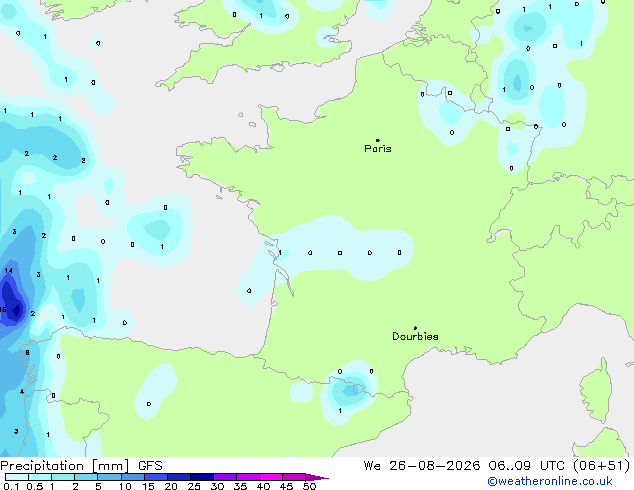Viewport: 634px width, 490px height.
Task: Pick the 20–25 mm legend swatch
Action: coord(178,477)
